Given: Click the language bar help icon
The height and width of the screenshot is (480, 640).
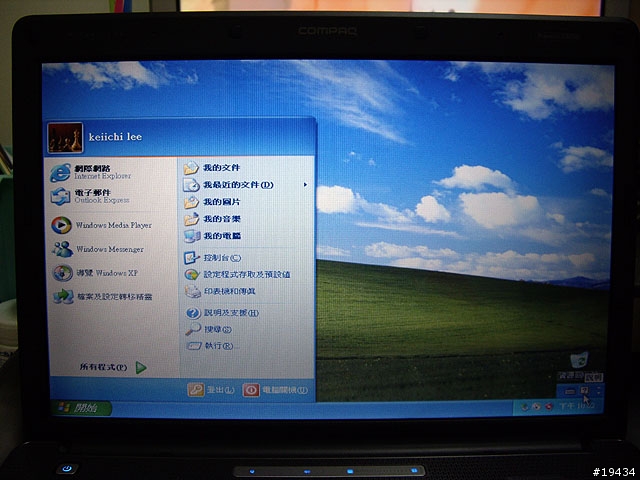Looking at the screenshot, I should [x=584, y=391].
